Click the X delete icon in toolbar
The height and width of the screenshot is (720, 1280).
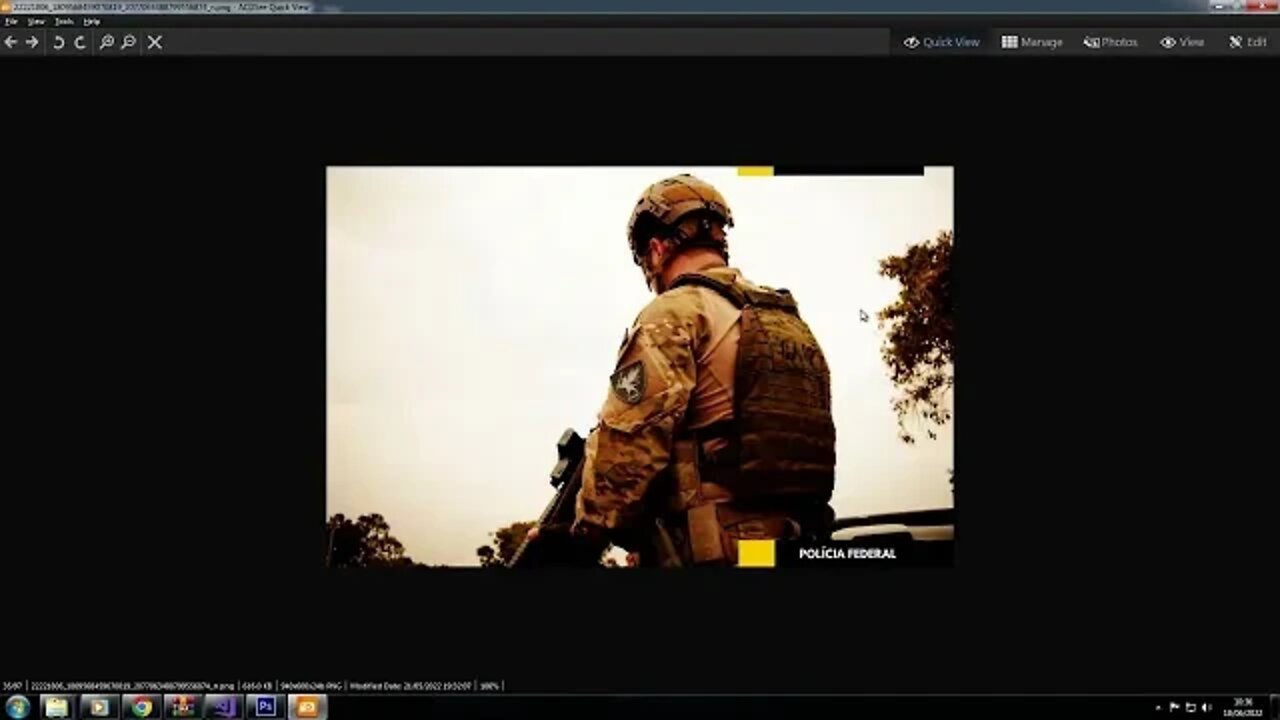[x=155, y=42]
